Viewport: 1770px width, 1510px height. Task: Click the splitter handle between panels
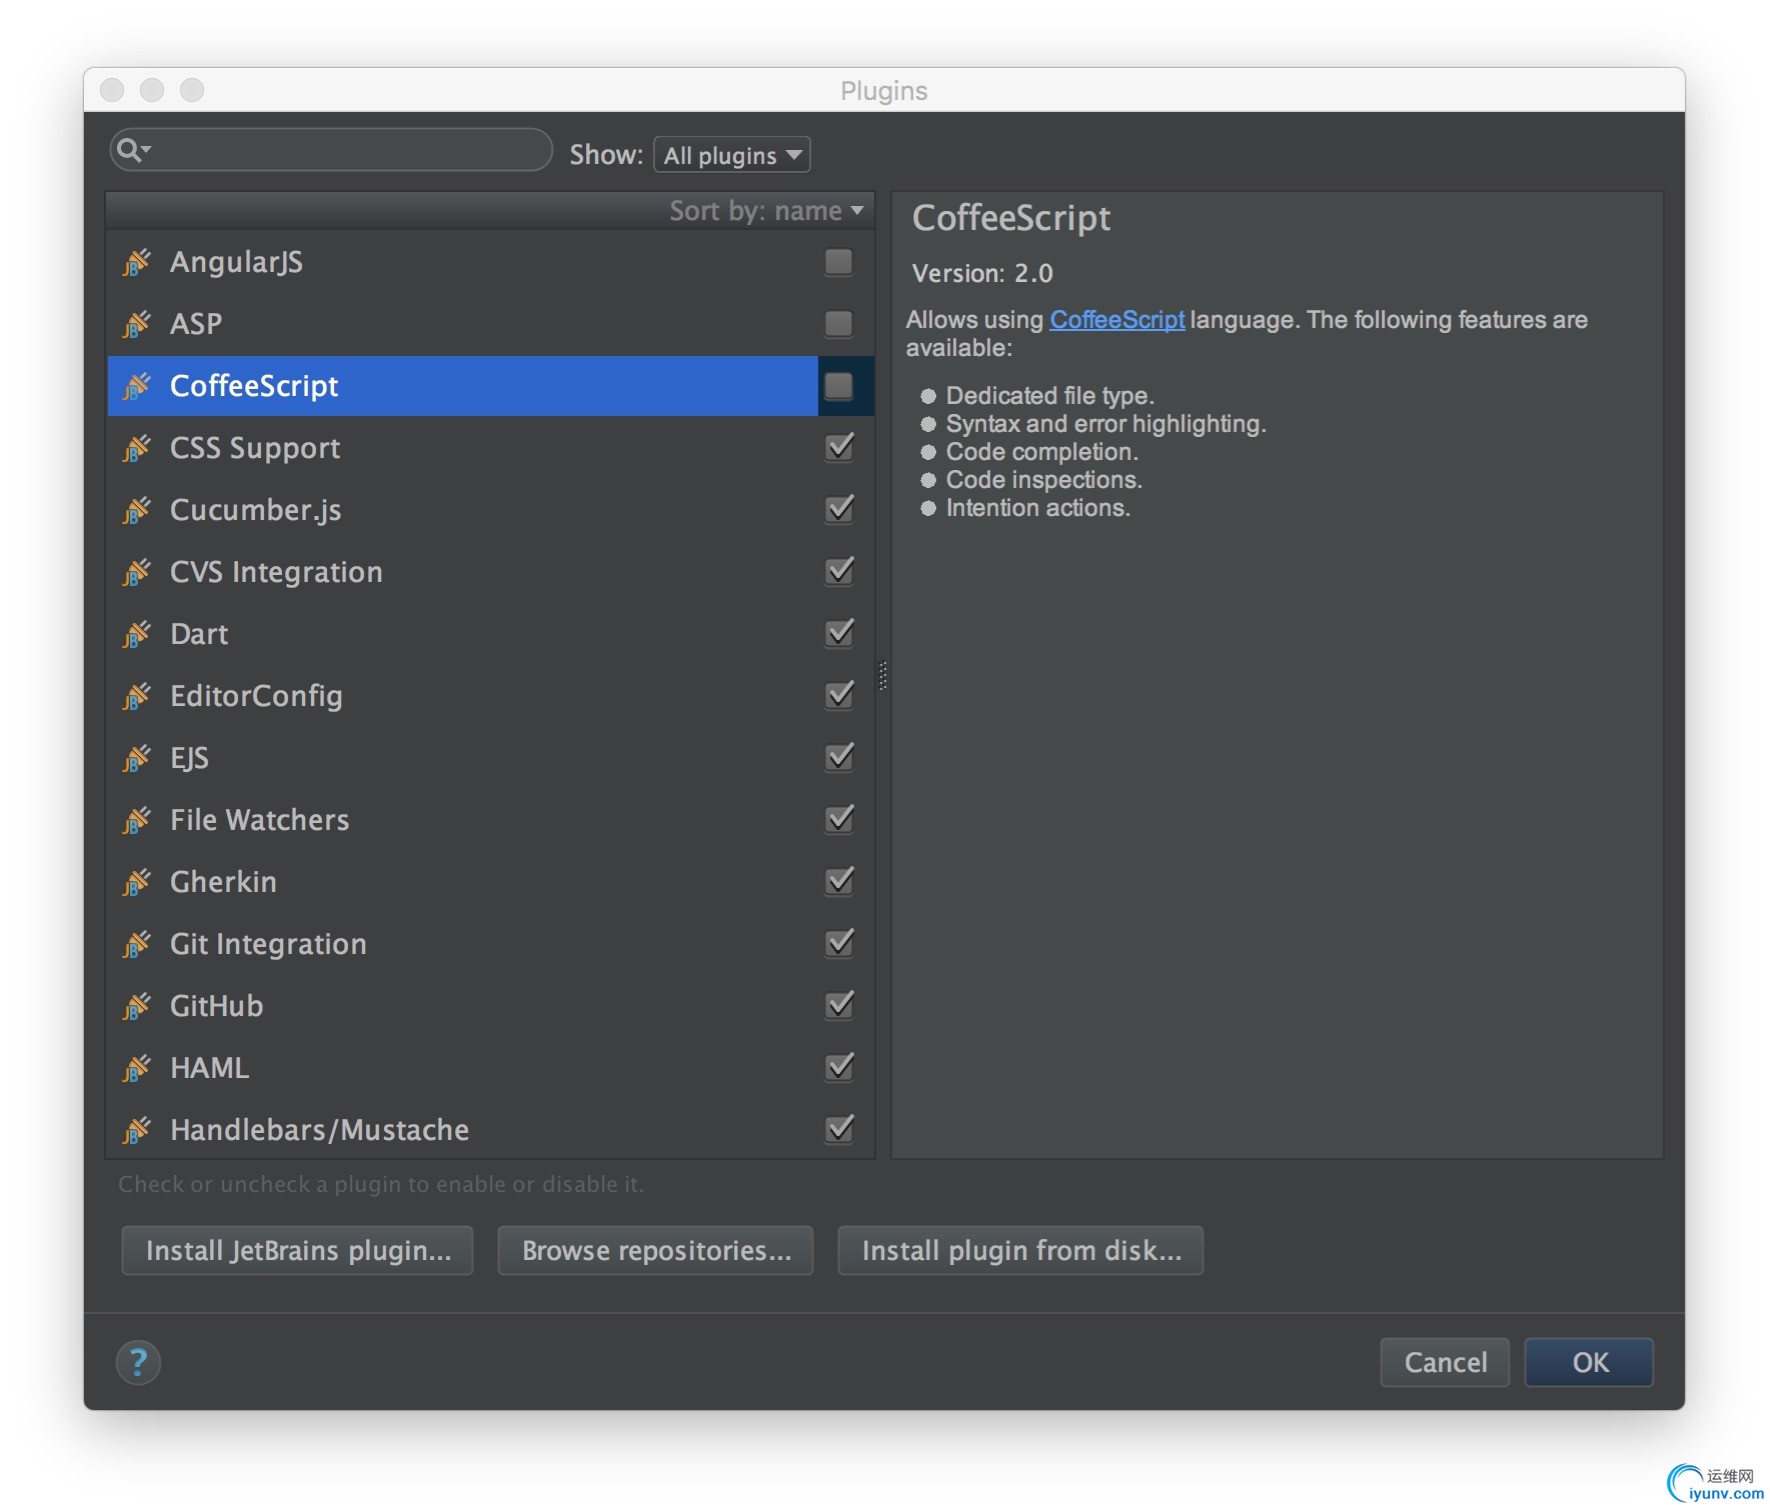coord(883,676)
